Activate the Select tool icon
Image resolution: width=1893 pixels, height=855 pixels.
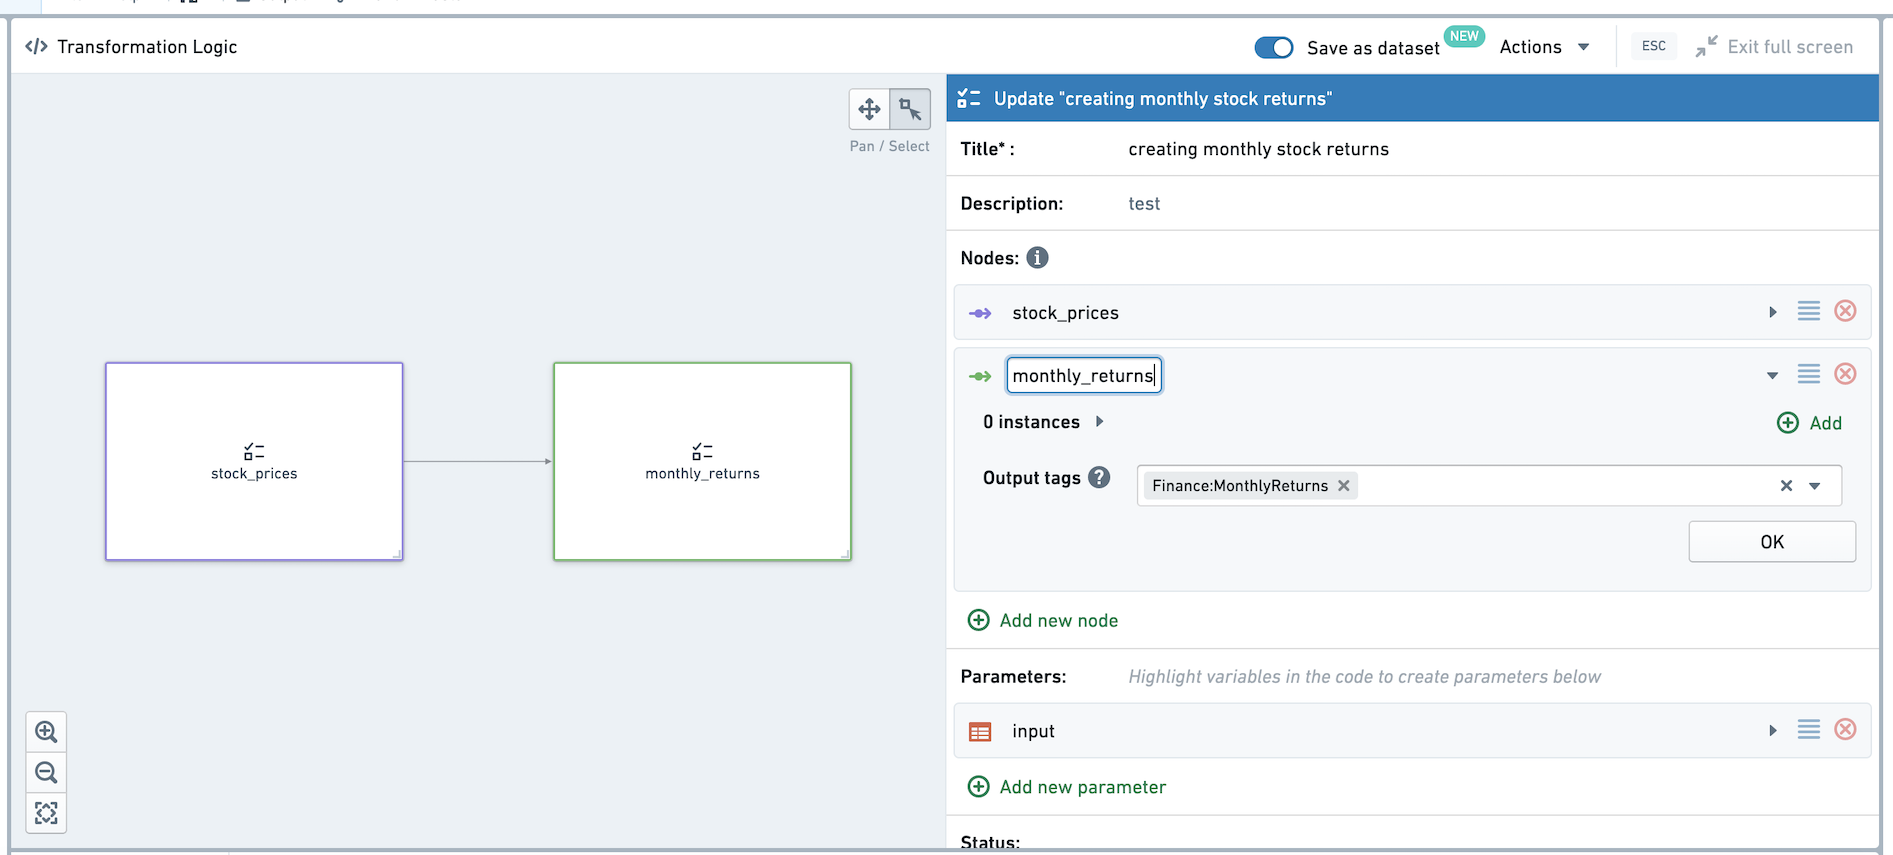coord(910,109)
